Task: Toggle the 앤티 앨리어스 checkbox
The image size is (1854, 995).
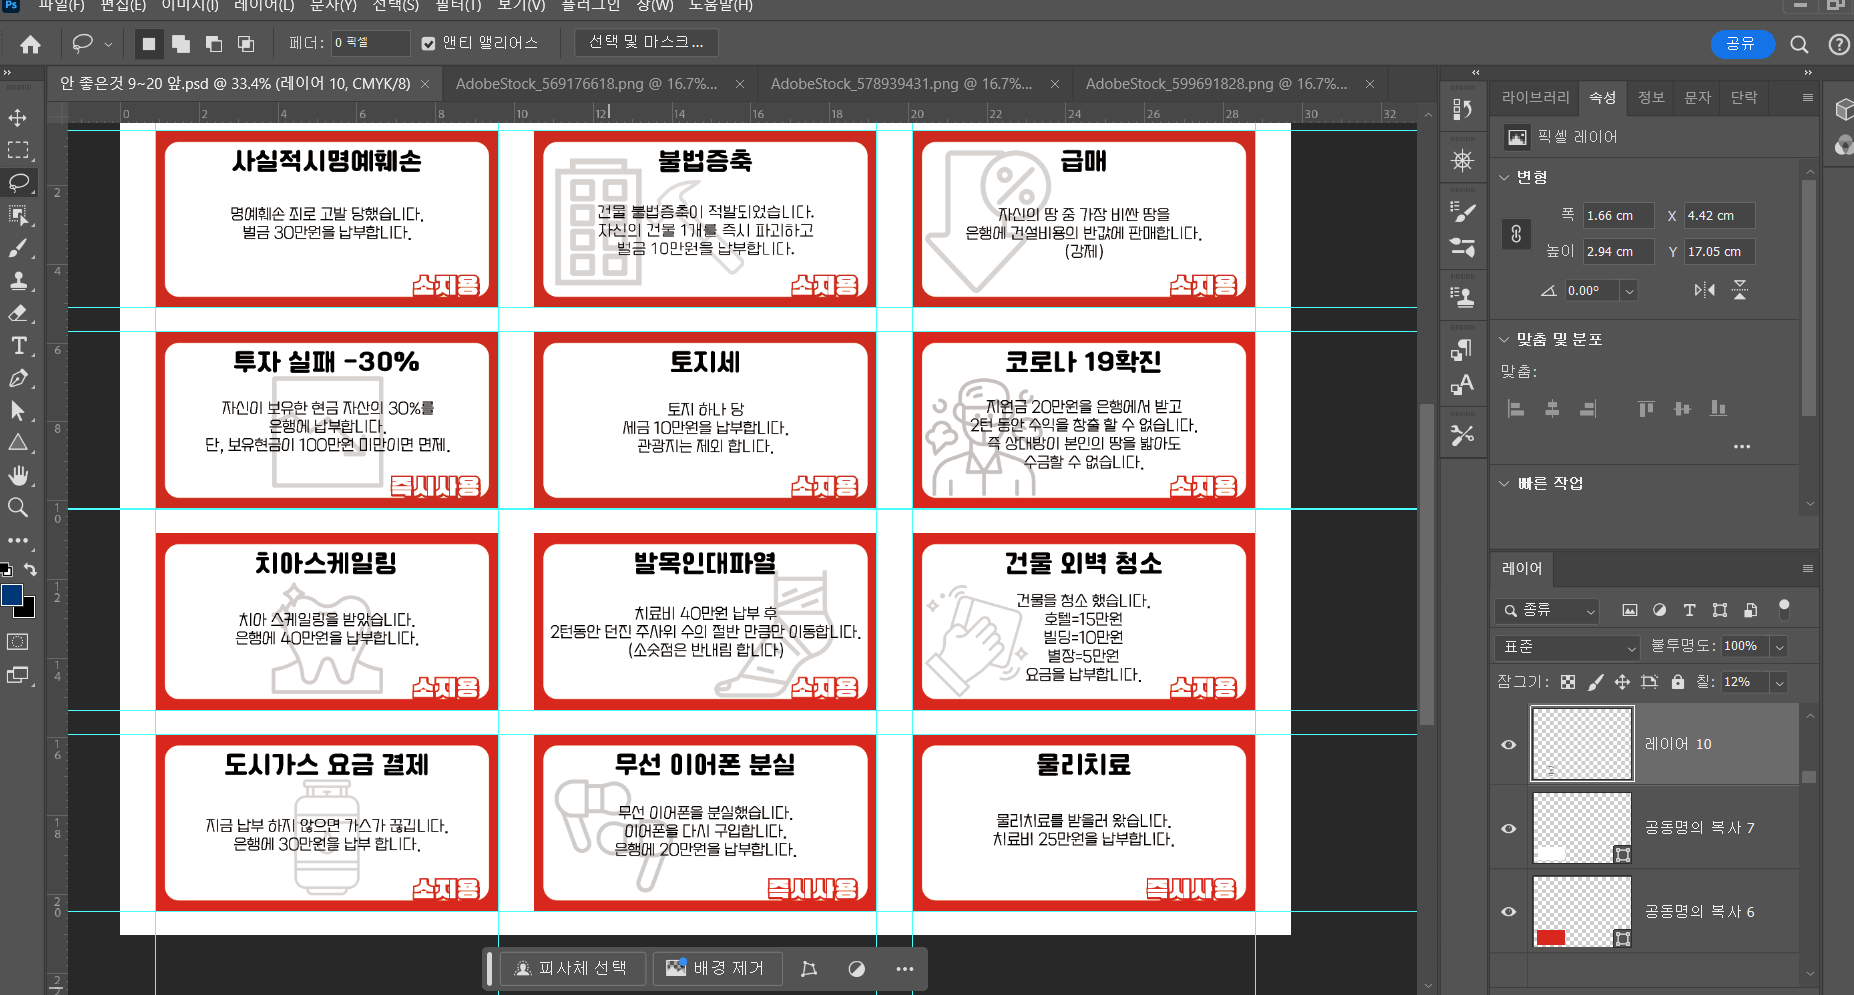Action: pos(429,43)
